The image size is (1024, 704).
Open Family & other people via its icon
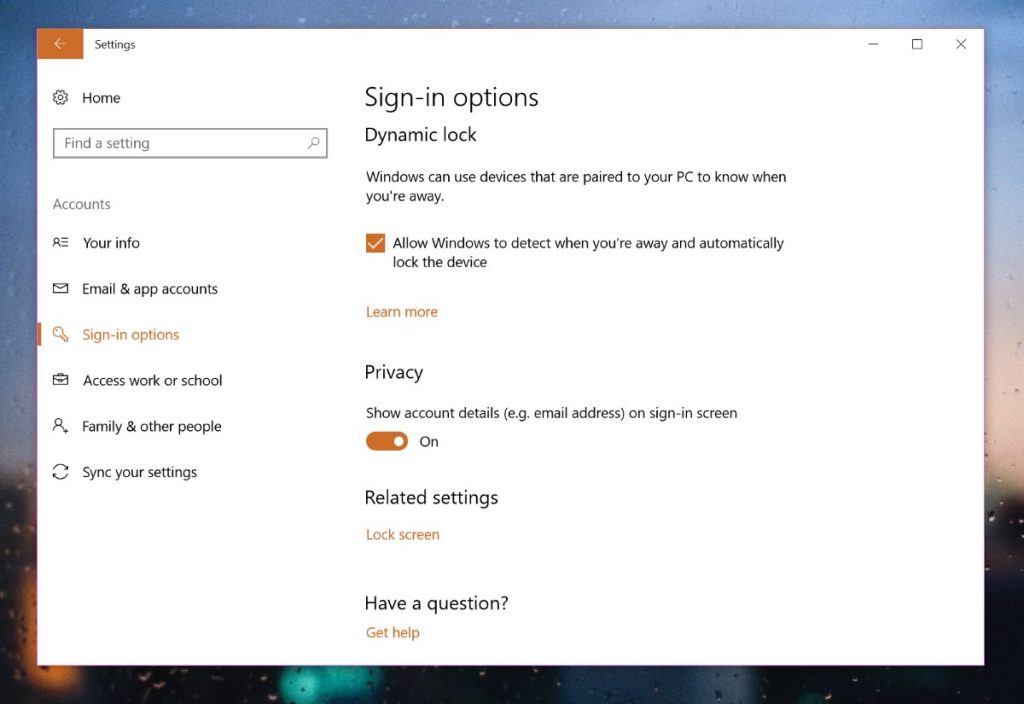pyautogui.click(x=61, y=426)
